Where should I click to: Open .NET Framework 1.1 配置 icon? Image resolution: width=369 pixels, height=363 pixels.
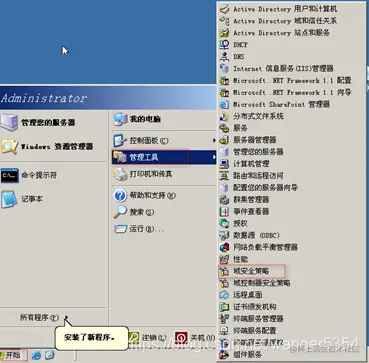(225, 80)
